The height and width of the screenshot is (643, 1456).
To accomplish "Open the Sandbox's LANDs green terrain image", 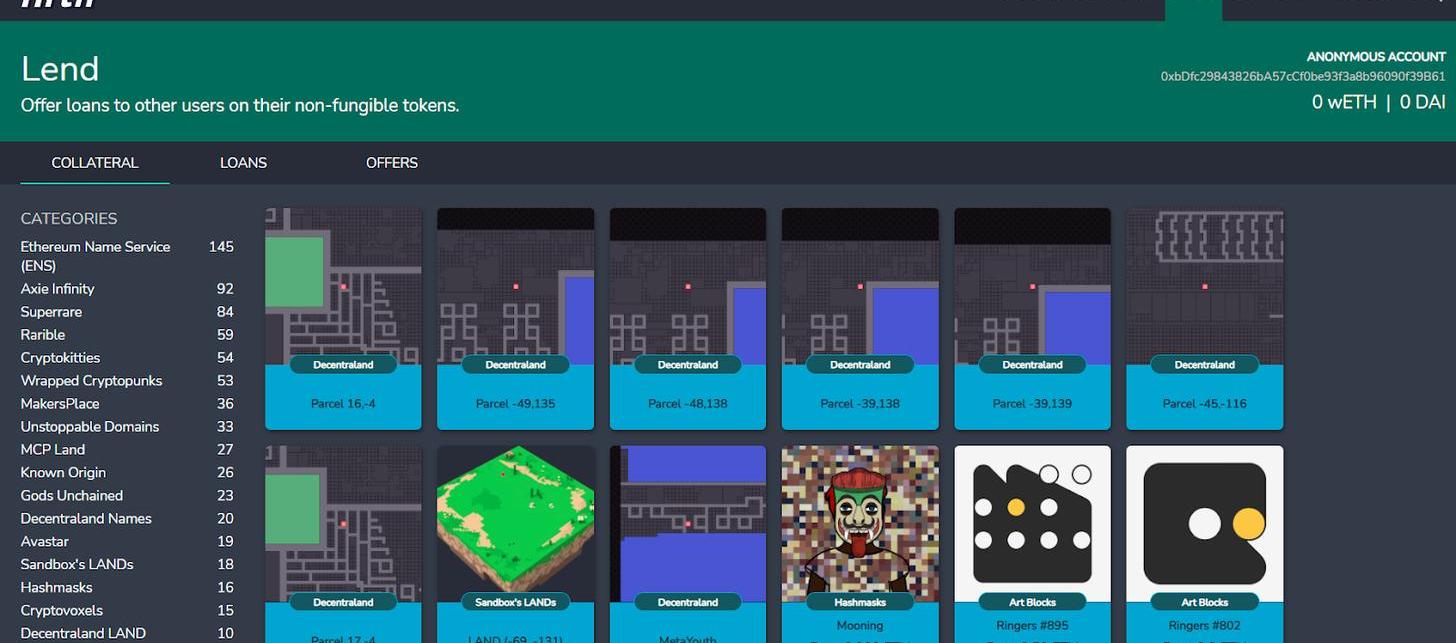I will (515, 520).
